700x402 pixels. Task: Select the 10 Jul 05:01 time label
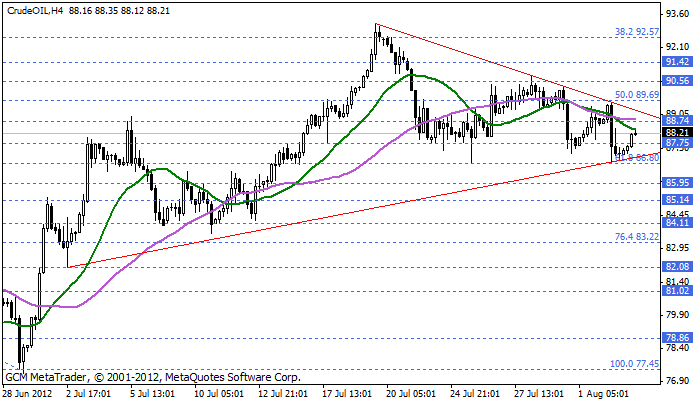click(x=222, y=394)
